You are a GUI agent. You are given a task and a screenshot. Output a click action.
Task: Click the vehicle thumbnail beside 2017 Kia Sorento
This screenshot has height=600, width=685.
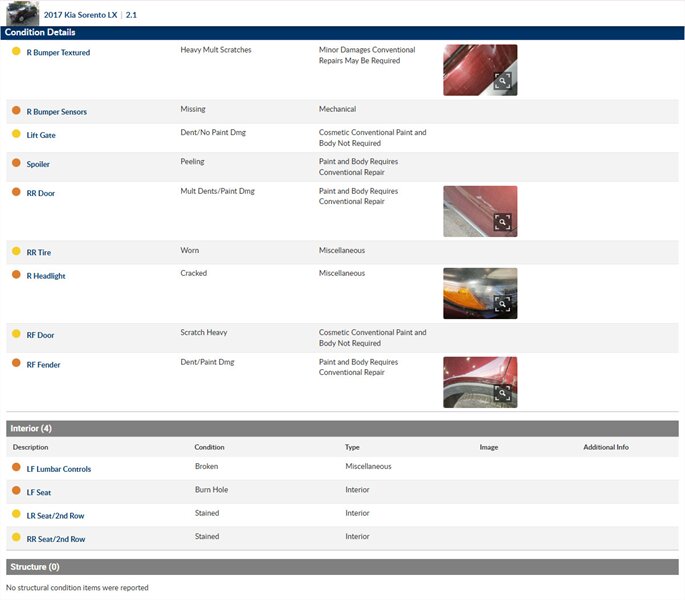point(22,13)
